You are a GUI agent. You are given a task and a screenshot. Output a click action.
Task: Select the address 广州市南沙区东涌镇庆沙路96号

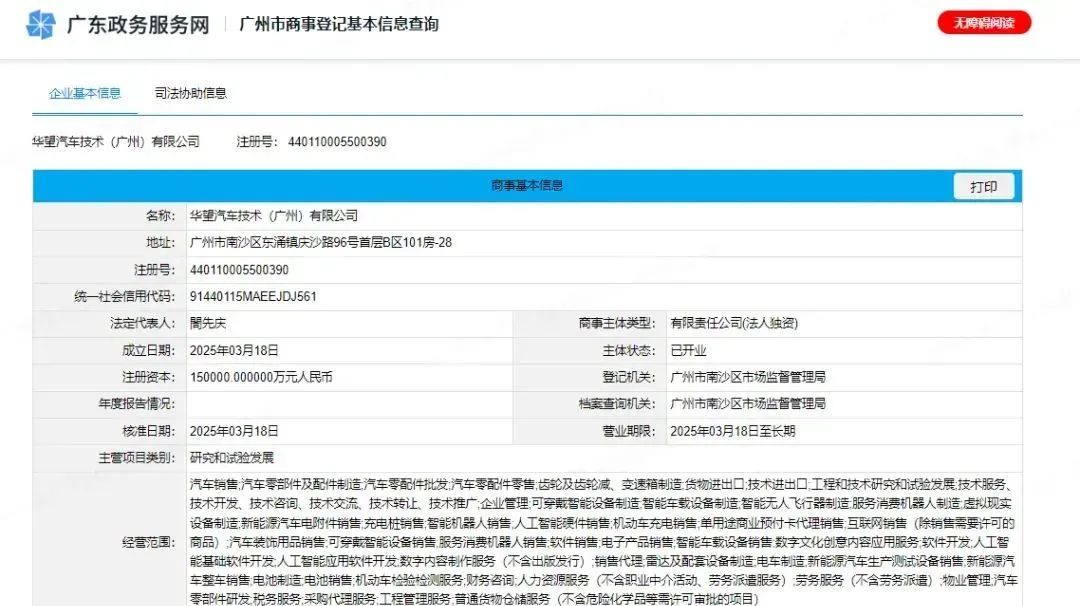tap(320, 242)
